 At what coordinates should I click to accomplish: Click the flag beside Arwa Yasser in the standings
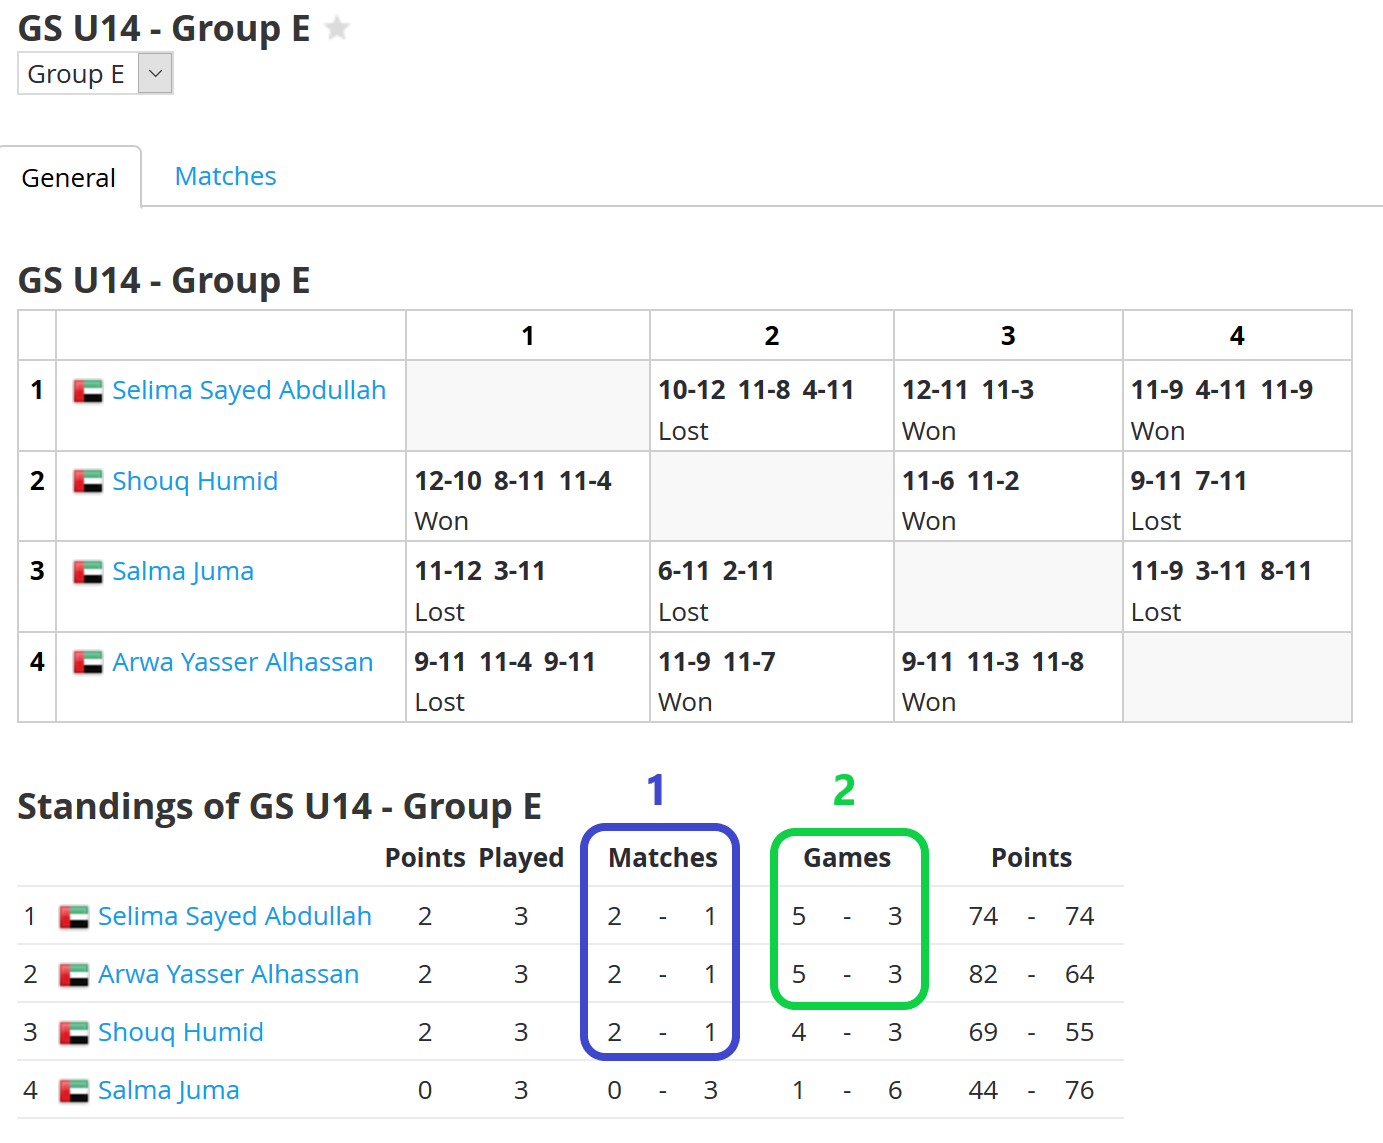tap(74, 975)
